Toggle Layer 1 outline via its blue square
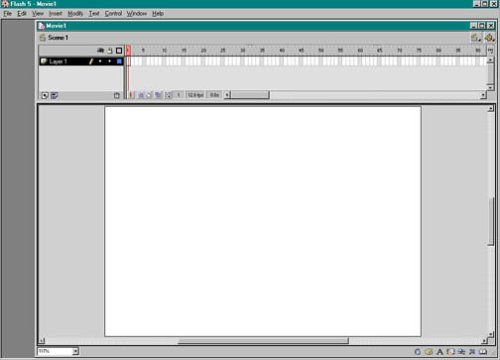500x360 pixels. pyautogui.click(x=119, y=61)
